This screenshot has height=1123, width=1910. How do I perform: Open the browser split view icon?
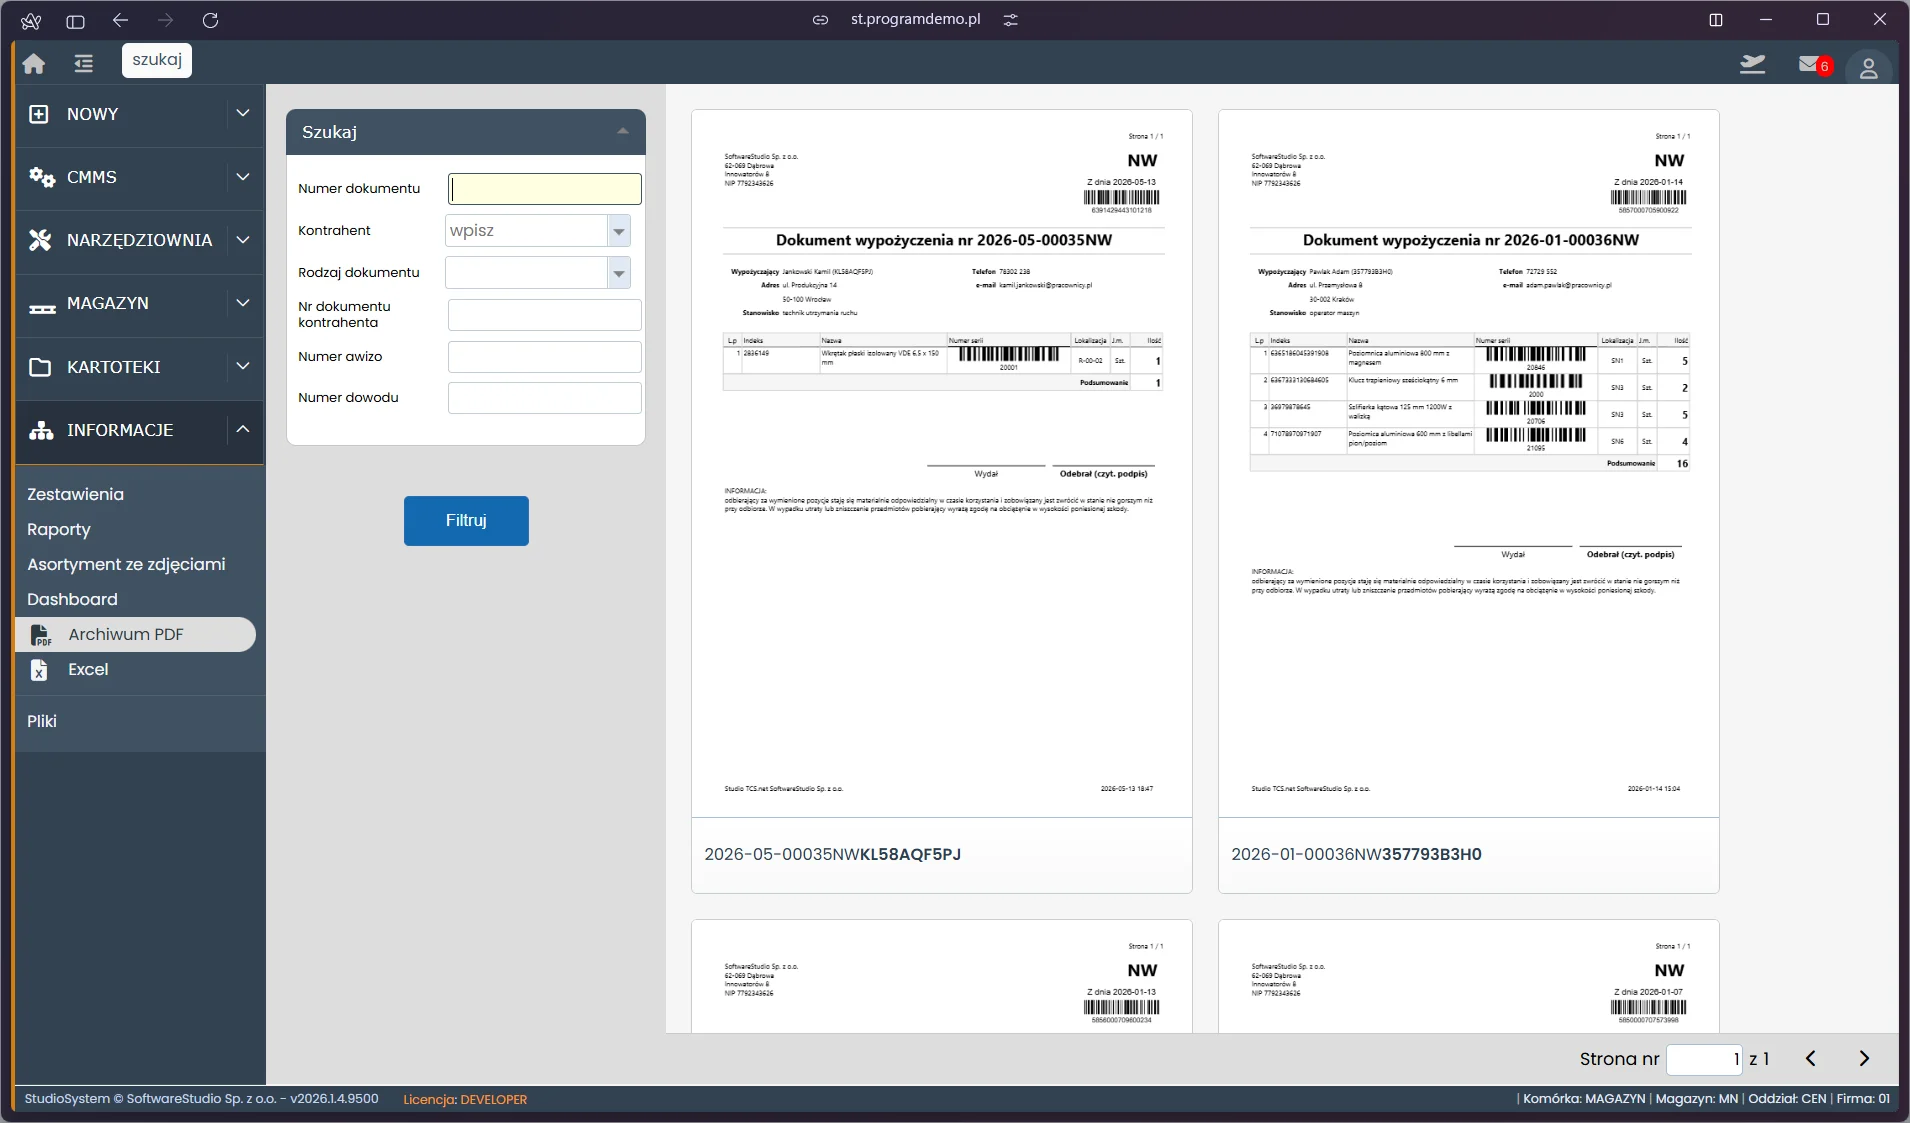1716,20
